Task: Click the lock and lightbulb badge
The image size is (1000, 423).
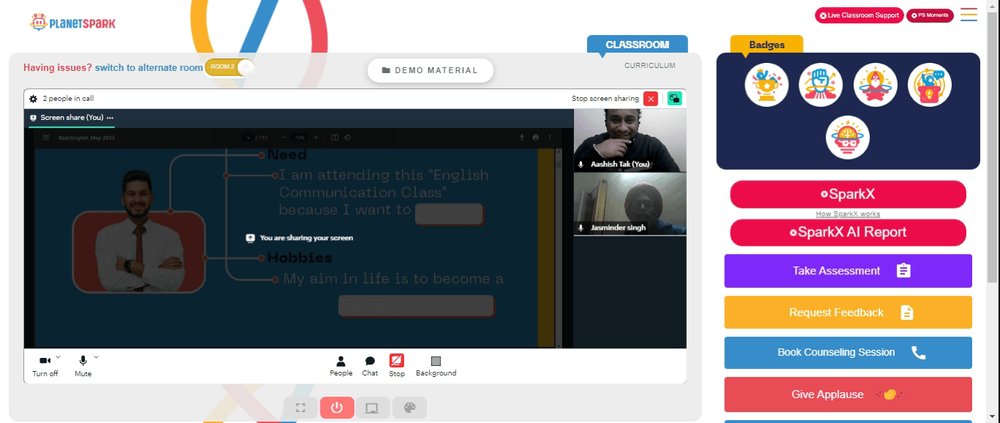Action: 930,85
